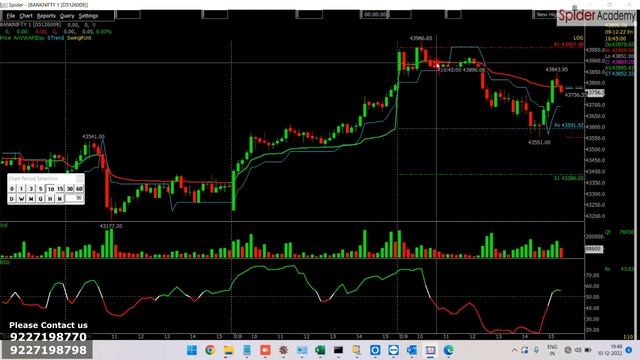Show hidden system tray icons
The image size is (640, 360).
(x=514, y=350)
